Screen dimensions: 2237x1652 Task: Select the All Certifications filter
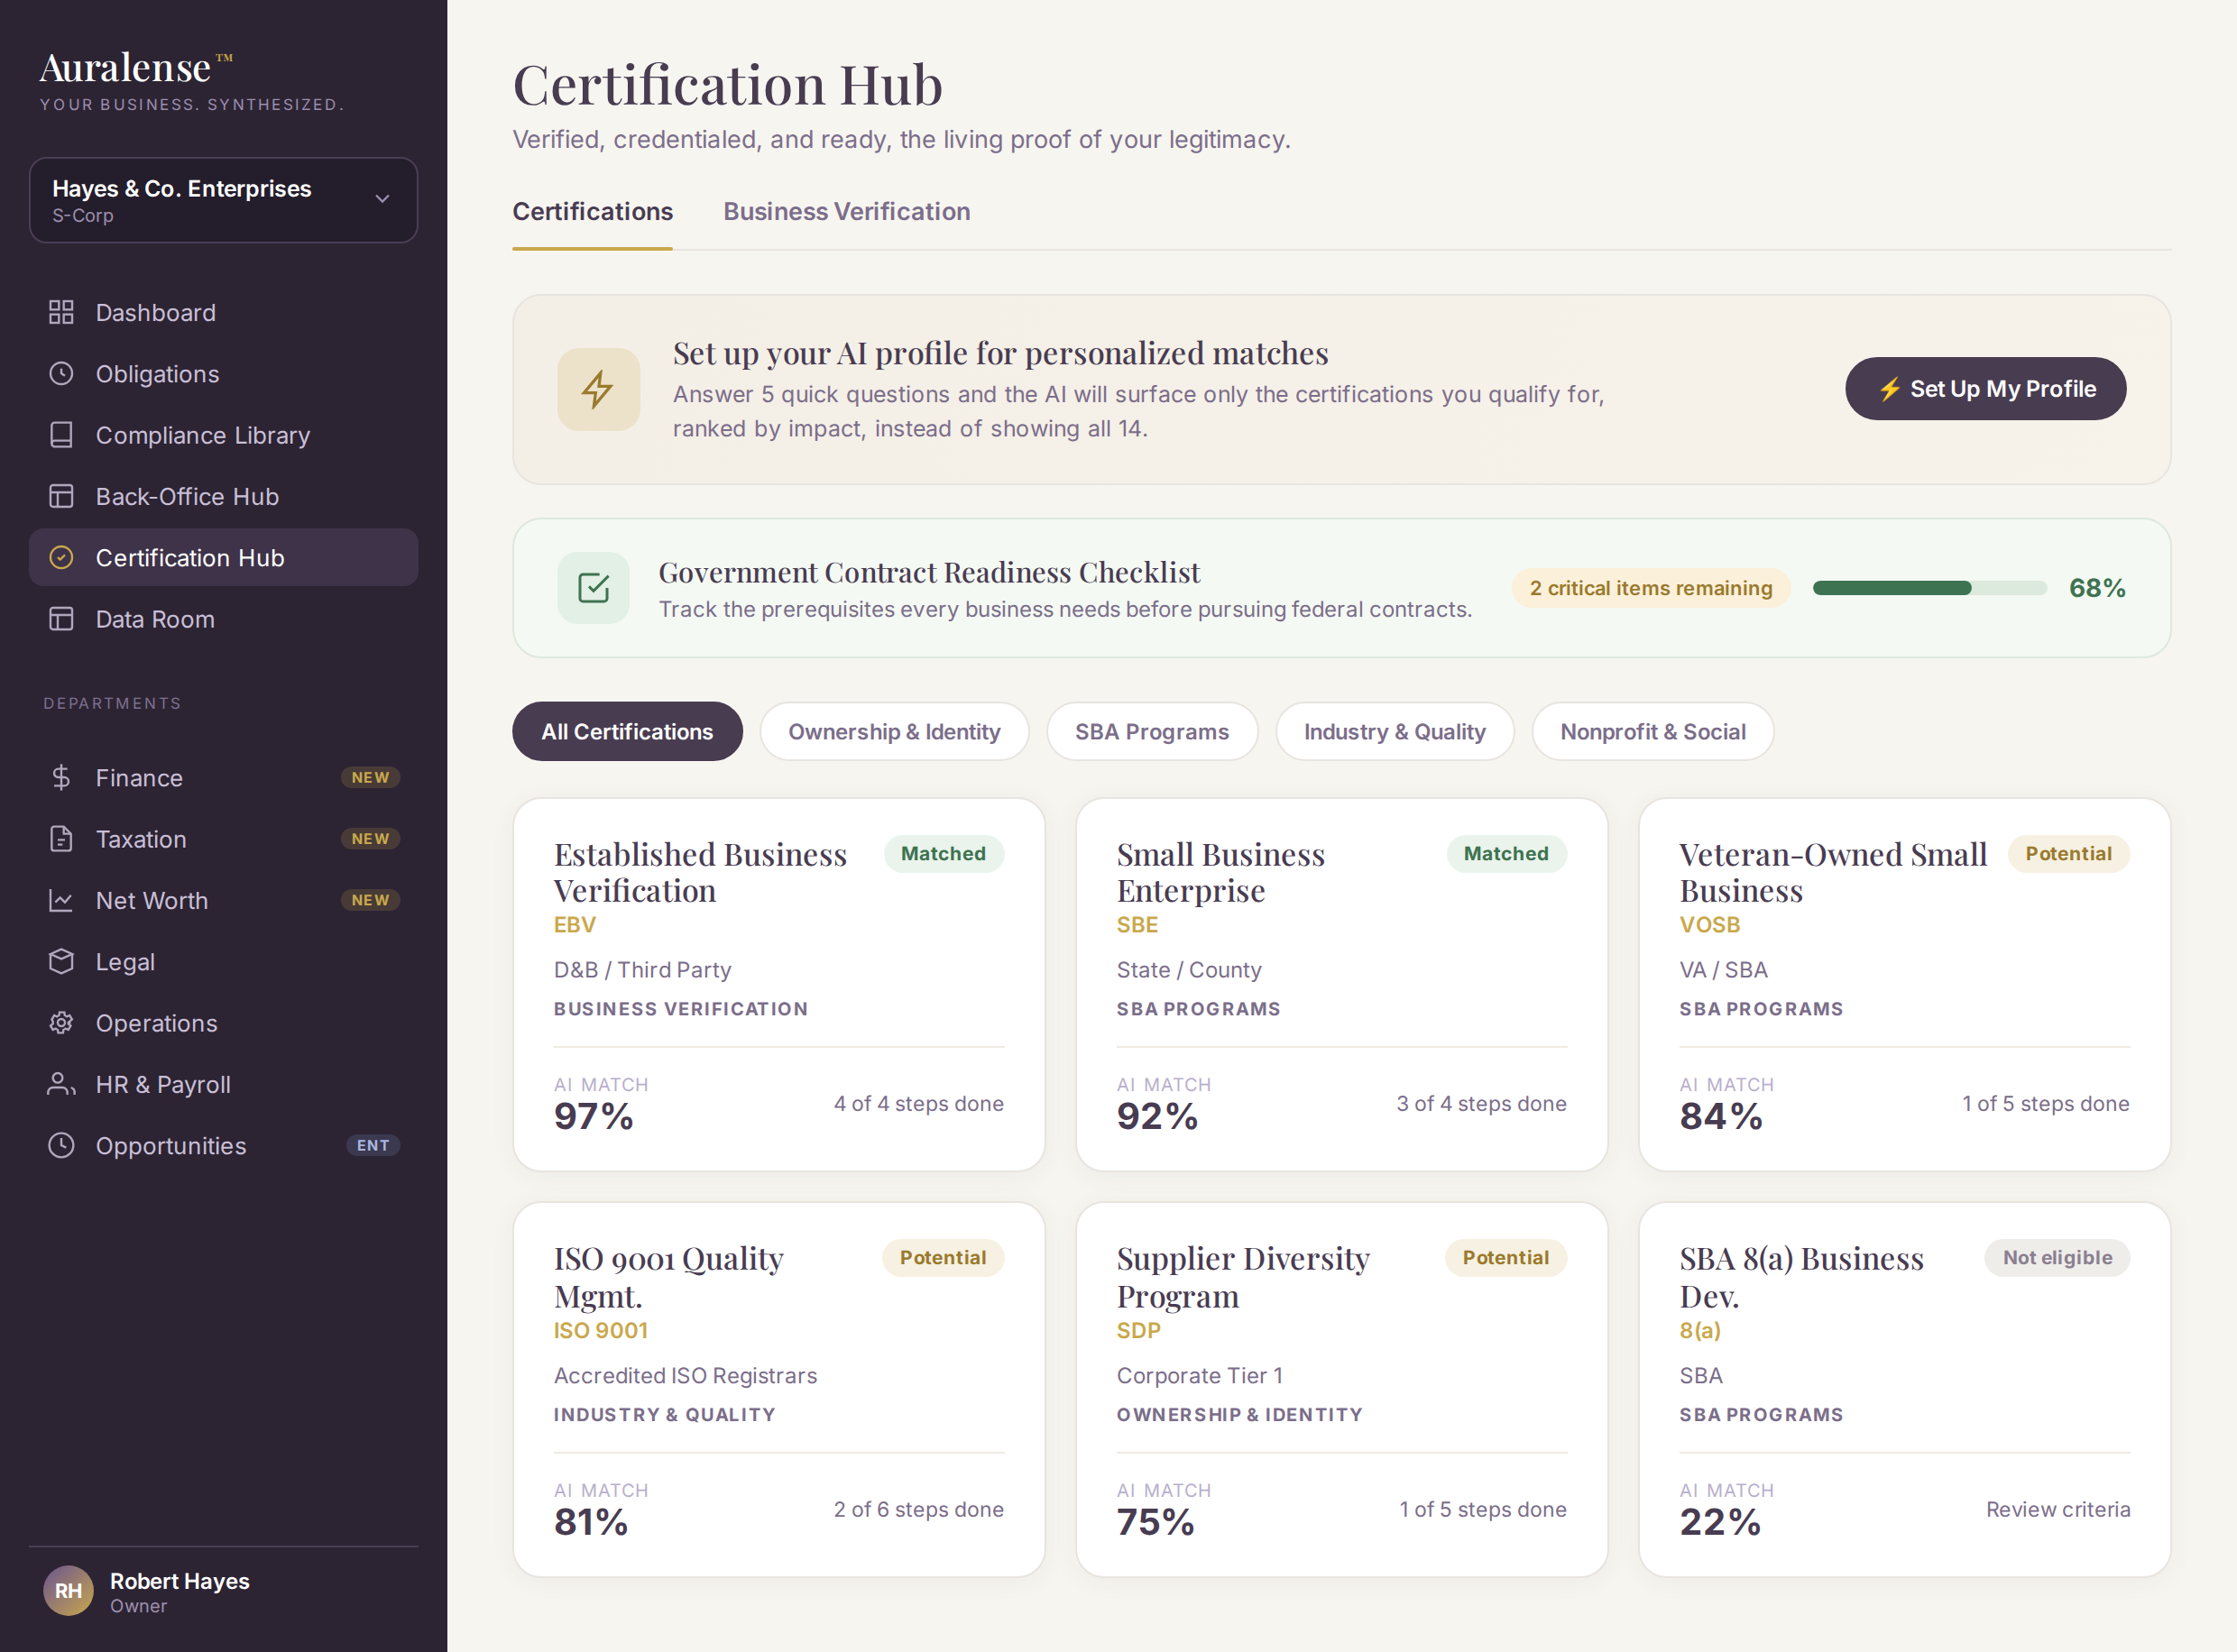tap(627, 731)
